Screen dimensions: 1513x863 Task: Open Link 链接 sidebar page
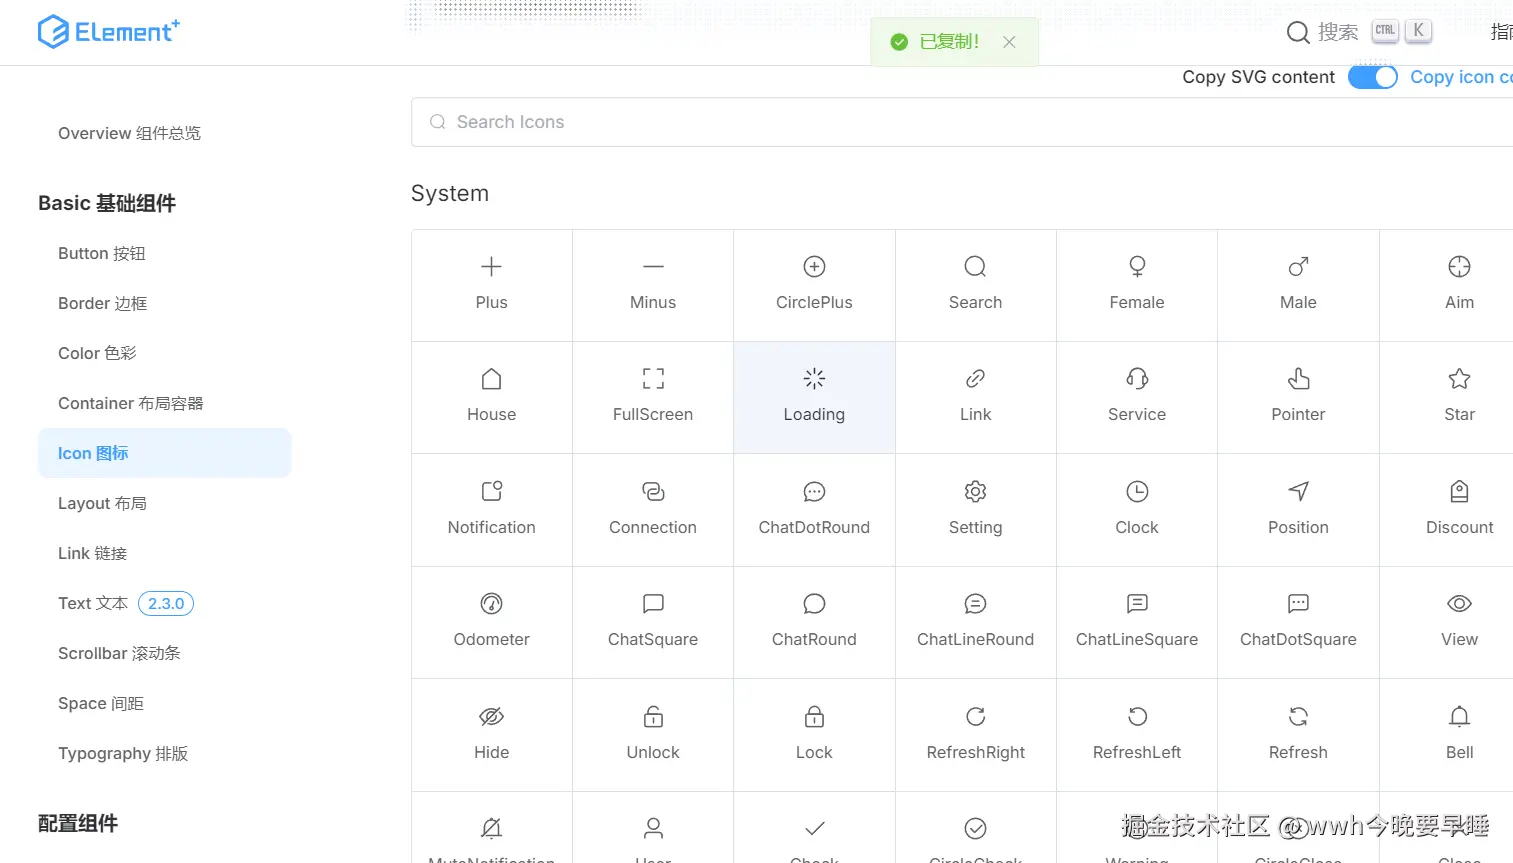click(x=92, y=553)
